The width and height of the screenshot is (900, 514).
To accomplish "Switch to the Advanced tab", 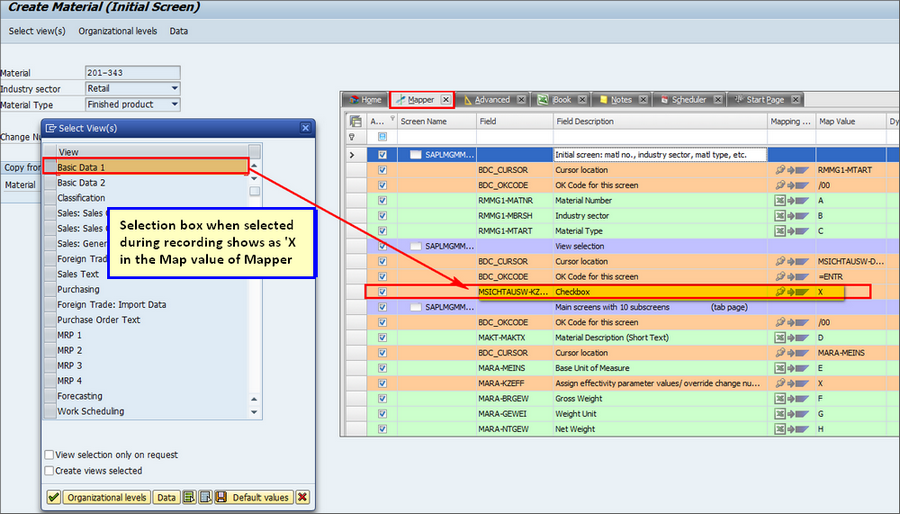I will coord(494,100).
